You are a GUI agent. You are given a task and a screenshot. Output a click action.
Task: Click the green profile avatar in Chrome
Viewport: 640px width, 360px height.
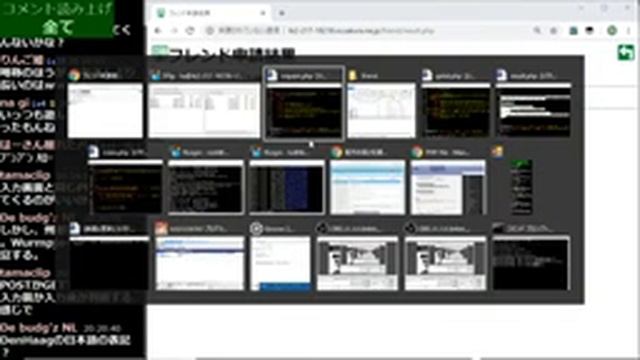[611, 31]
